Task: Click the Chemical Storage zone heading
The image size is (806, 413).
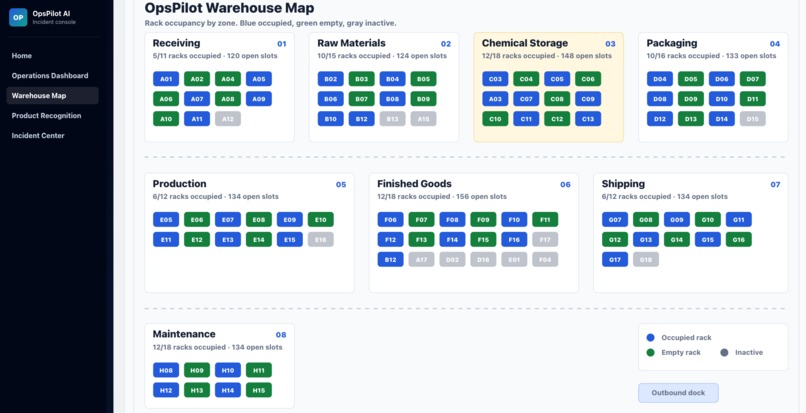Action: 525,43
